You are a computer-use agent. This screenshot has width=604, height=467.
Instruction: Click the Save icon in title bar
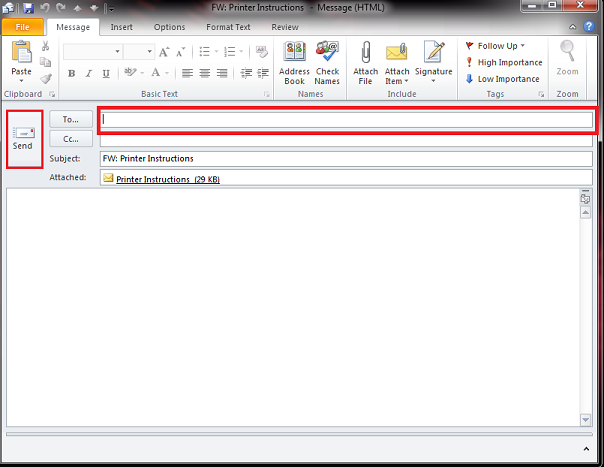[28, 8]
